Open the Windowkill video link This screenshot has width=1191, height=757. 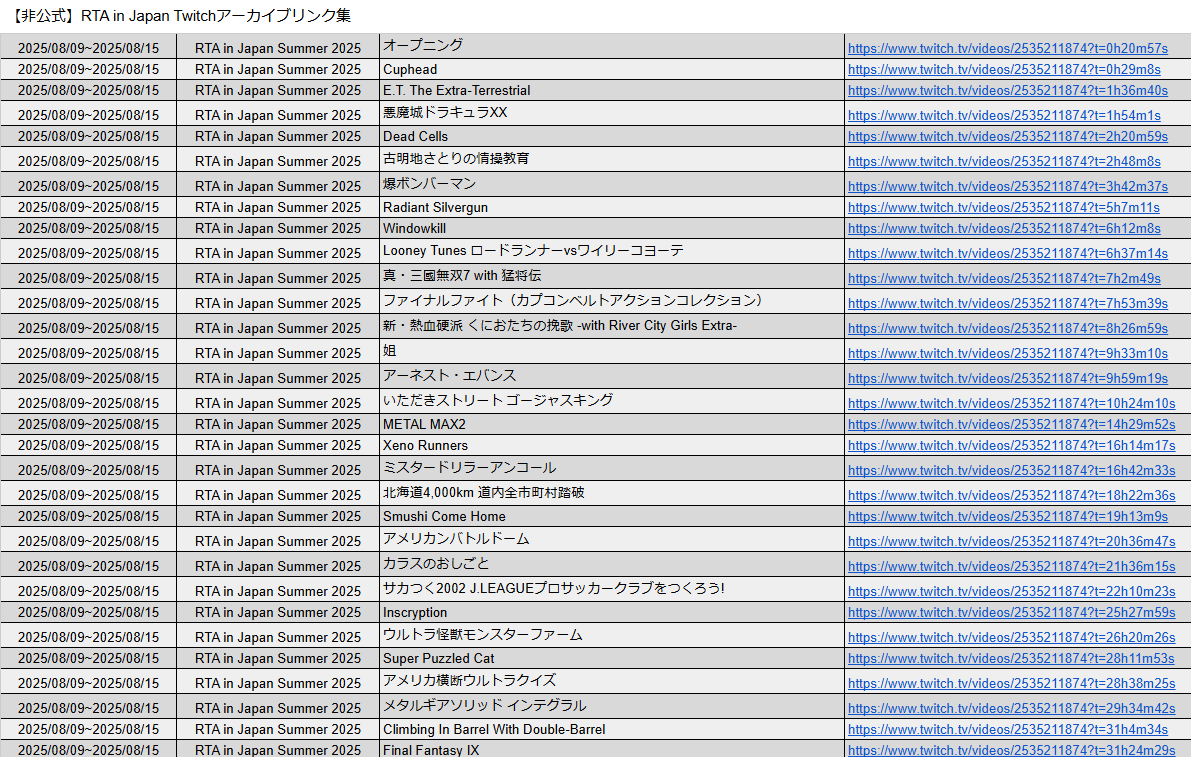click(1004, 229)
